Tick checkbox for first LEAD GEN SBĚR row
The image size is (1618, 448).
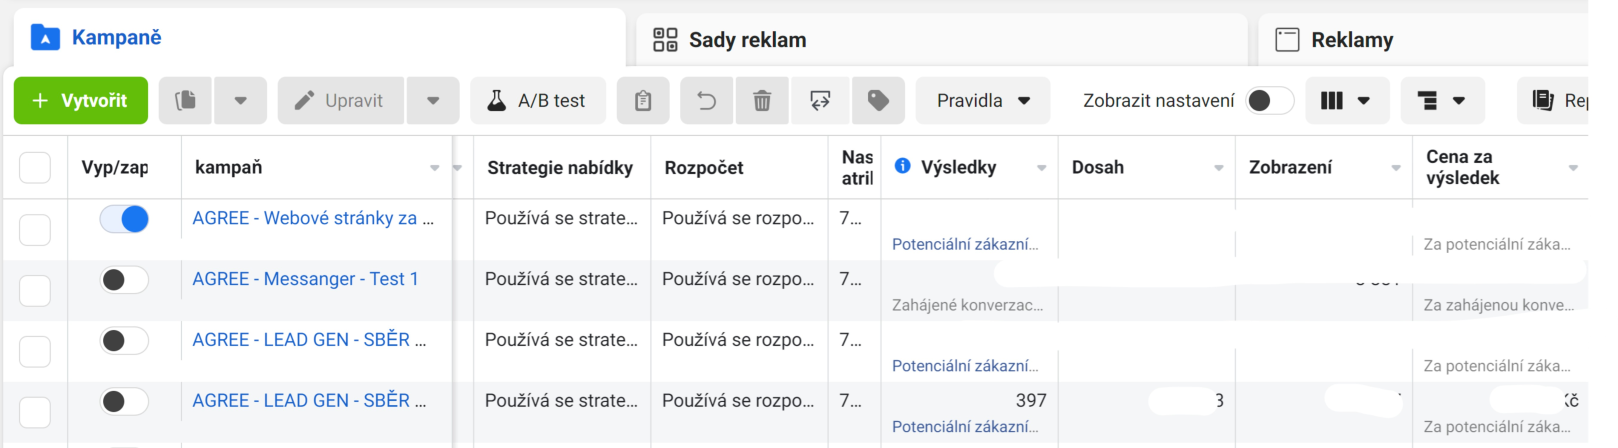[x=35, y=352]
